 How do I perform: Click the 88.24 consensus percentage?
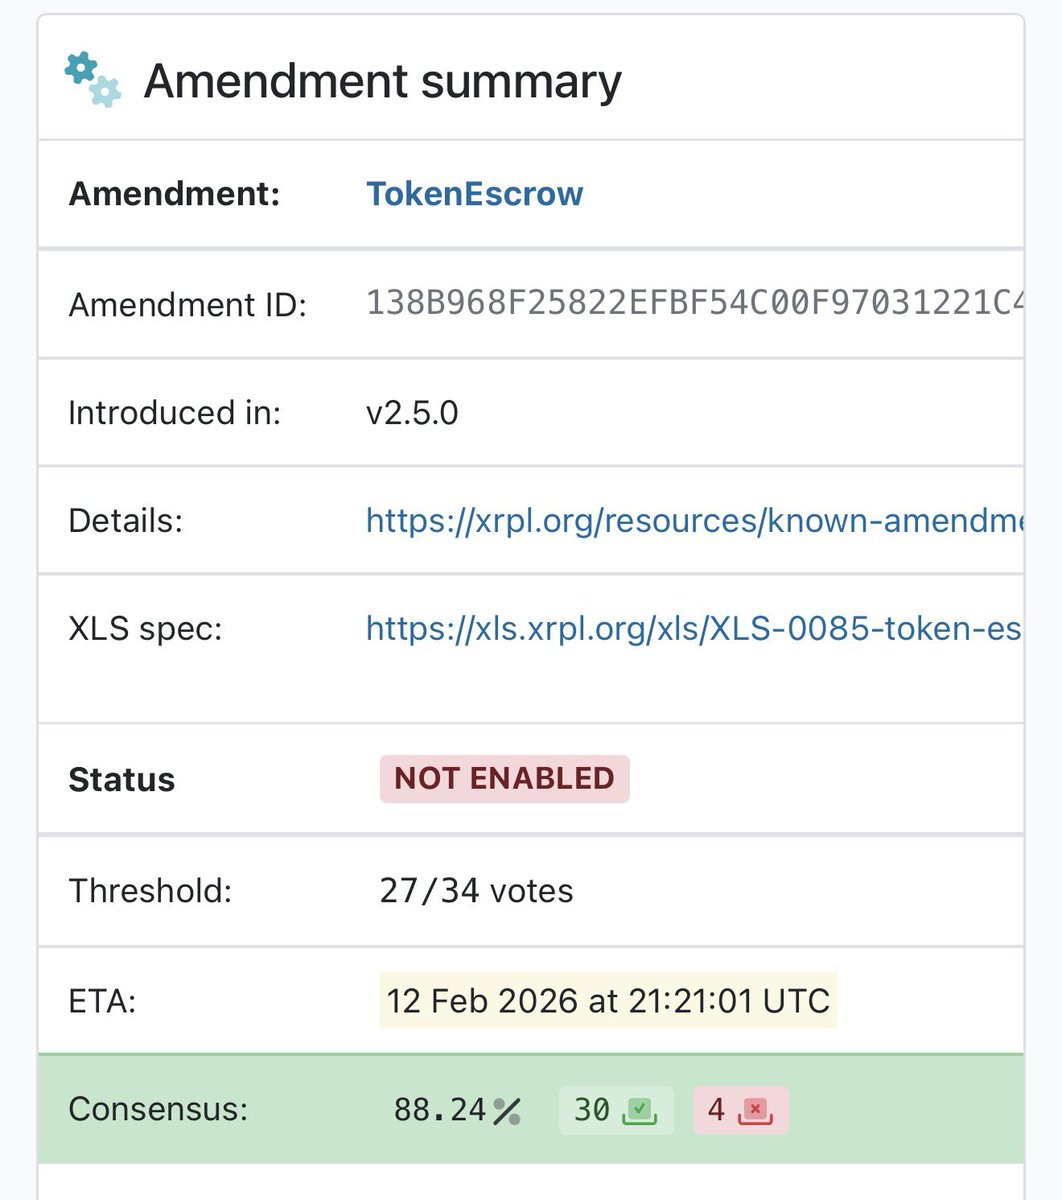tap(440, 1110)
